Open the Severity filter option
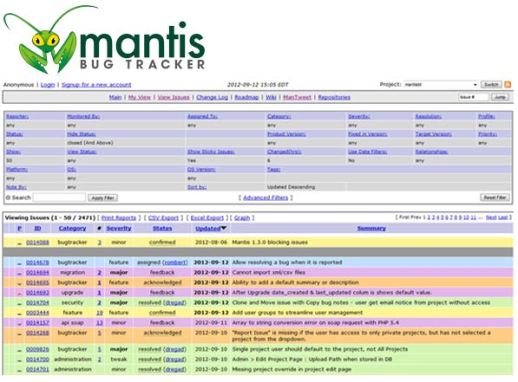This screenshot has height=382, width=518. point(359,116)
